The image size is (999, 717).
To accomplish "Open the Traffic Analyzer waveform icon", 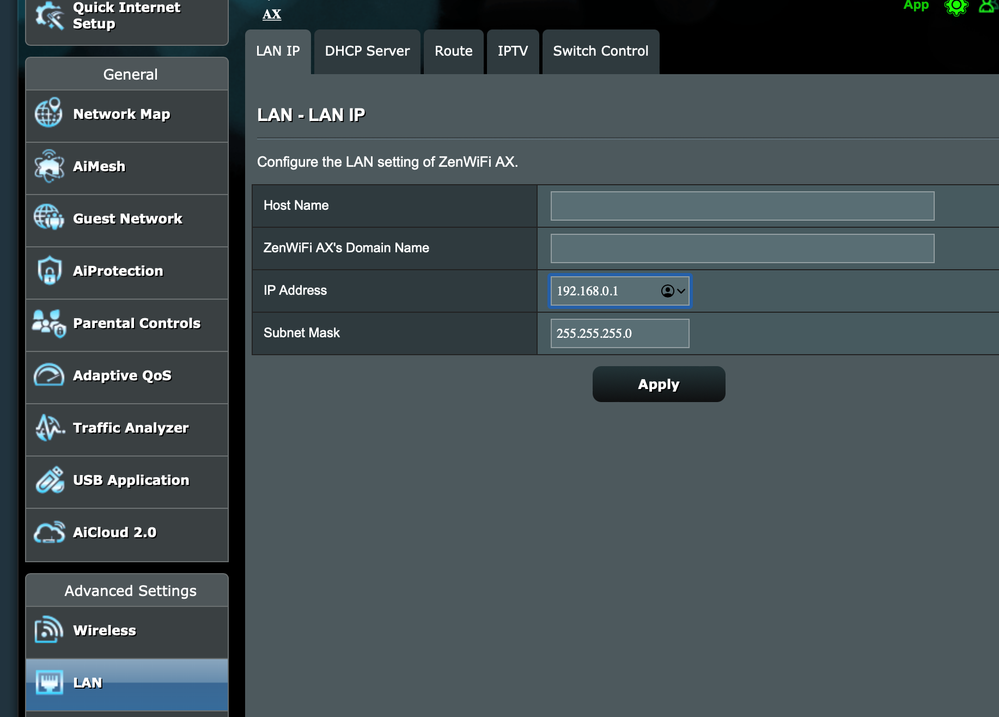I will coord(49,428).
